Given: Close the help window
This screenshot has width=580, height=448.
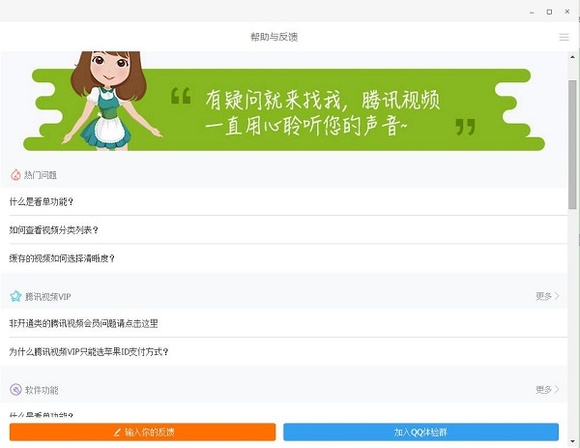Looking at the screenshot, I should click(567, 12).
